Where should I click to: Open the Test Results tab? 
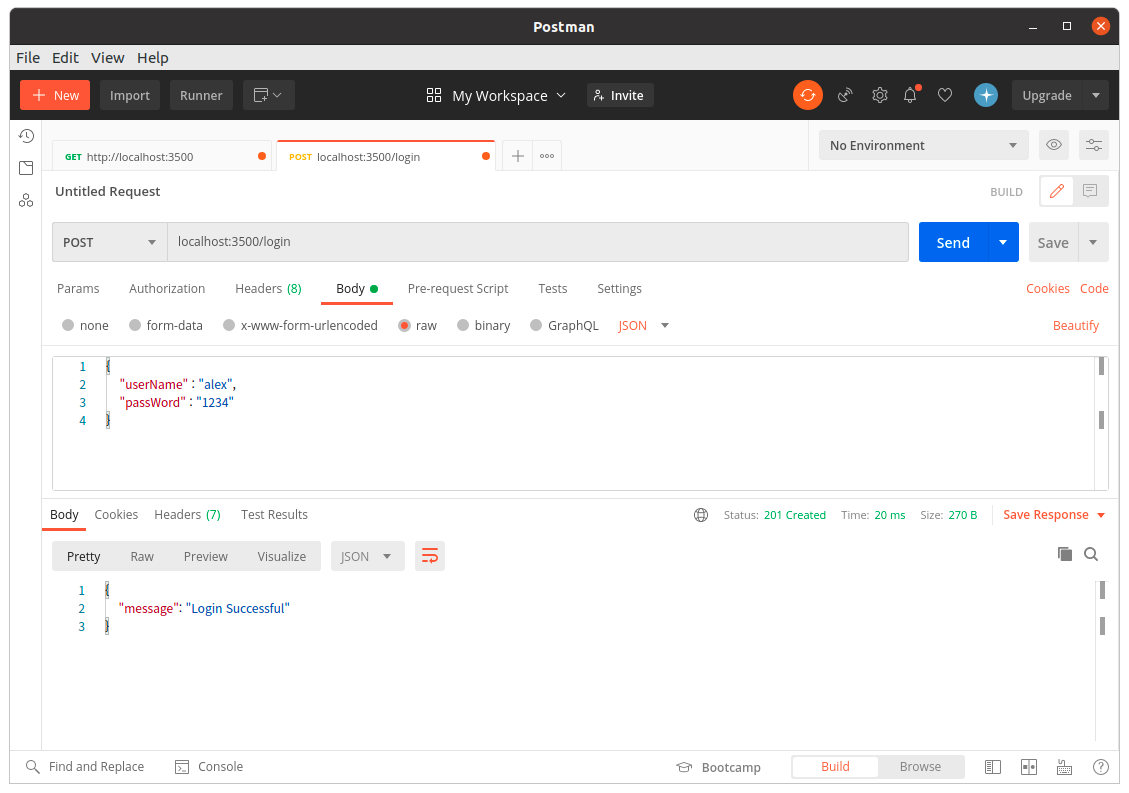click(x=274, y=514)
